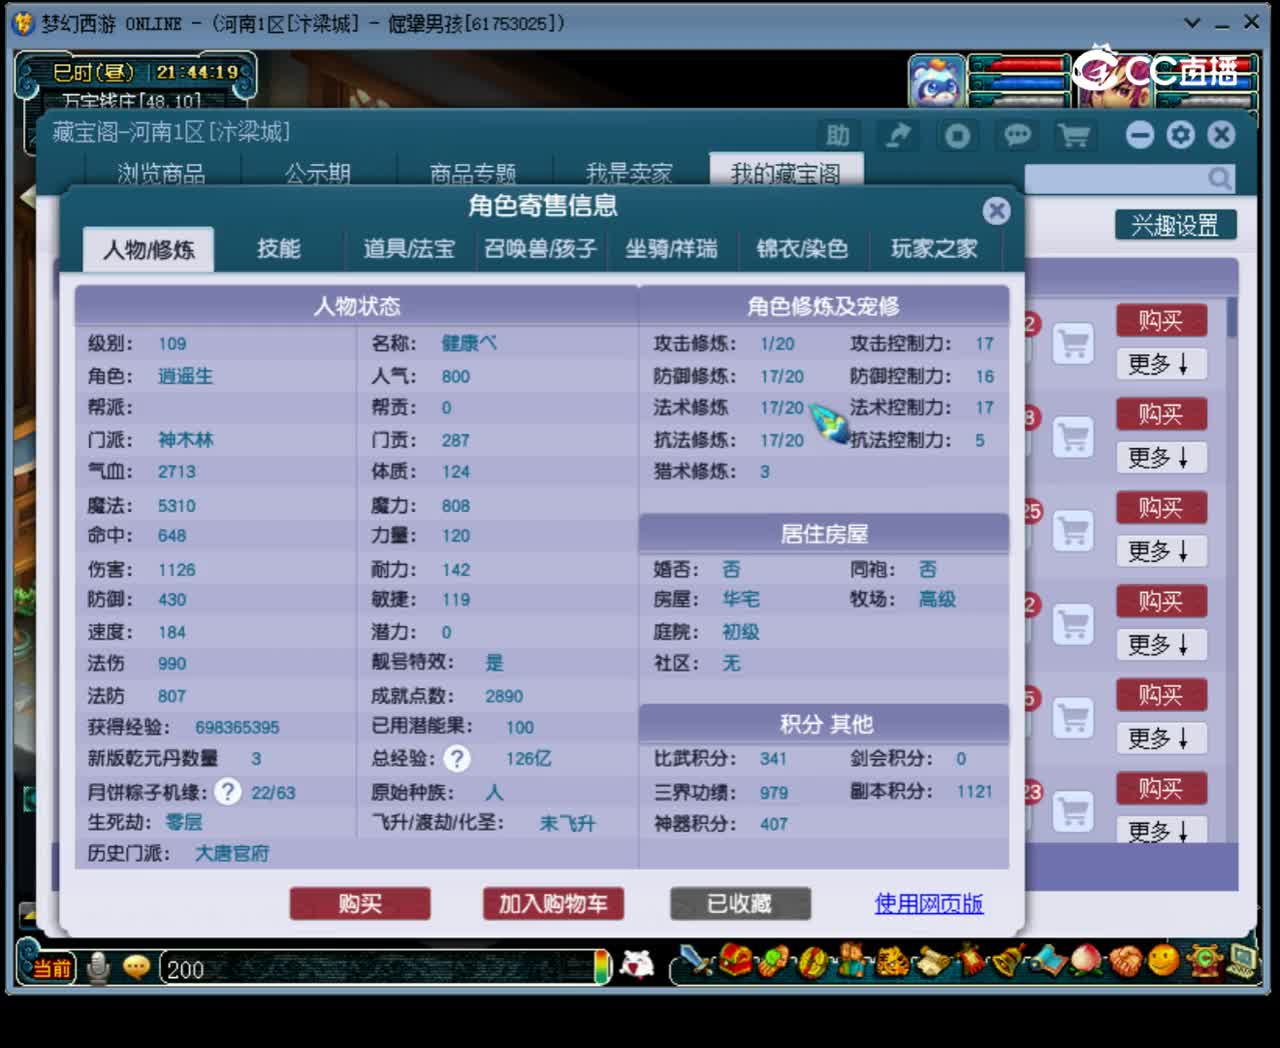Click the yellow smiley face icon
This screenshot has height=1048, width=1280.
(1163, 961)
